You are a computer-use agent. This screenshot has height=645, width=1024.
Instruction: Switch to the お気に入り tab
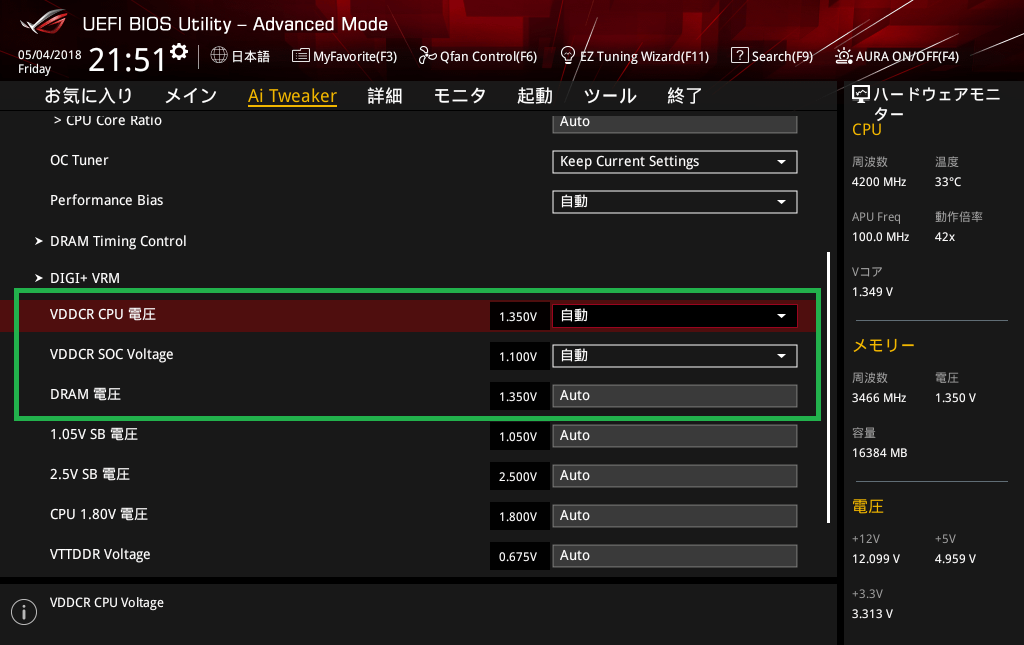pyautogui.click(x=89, y=96)
